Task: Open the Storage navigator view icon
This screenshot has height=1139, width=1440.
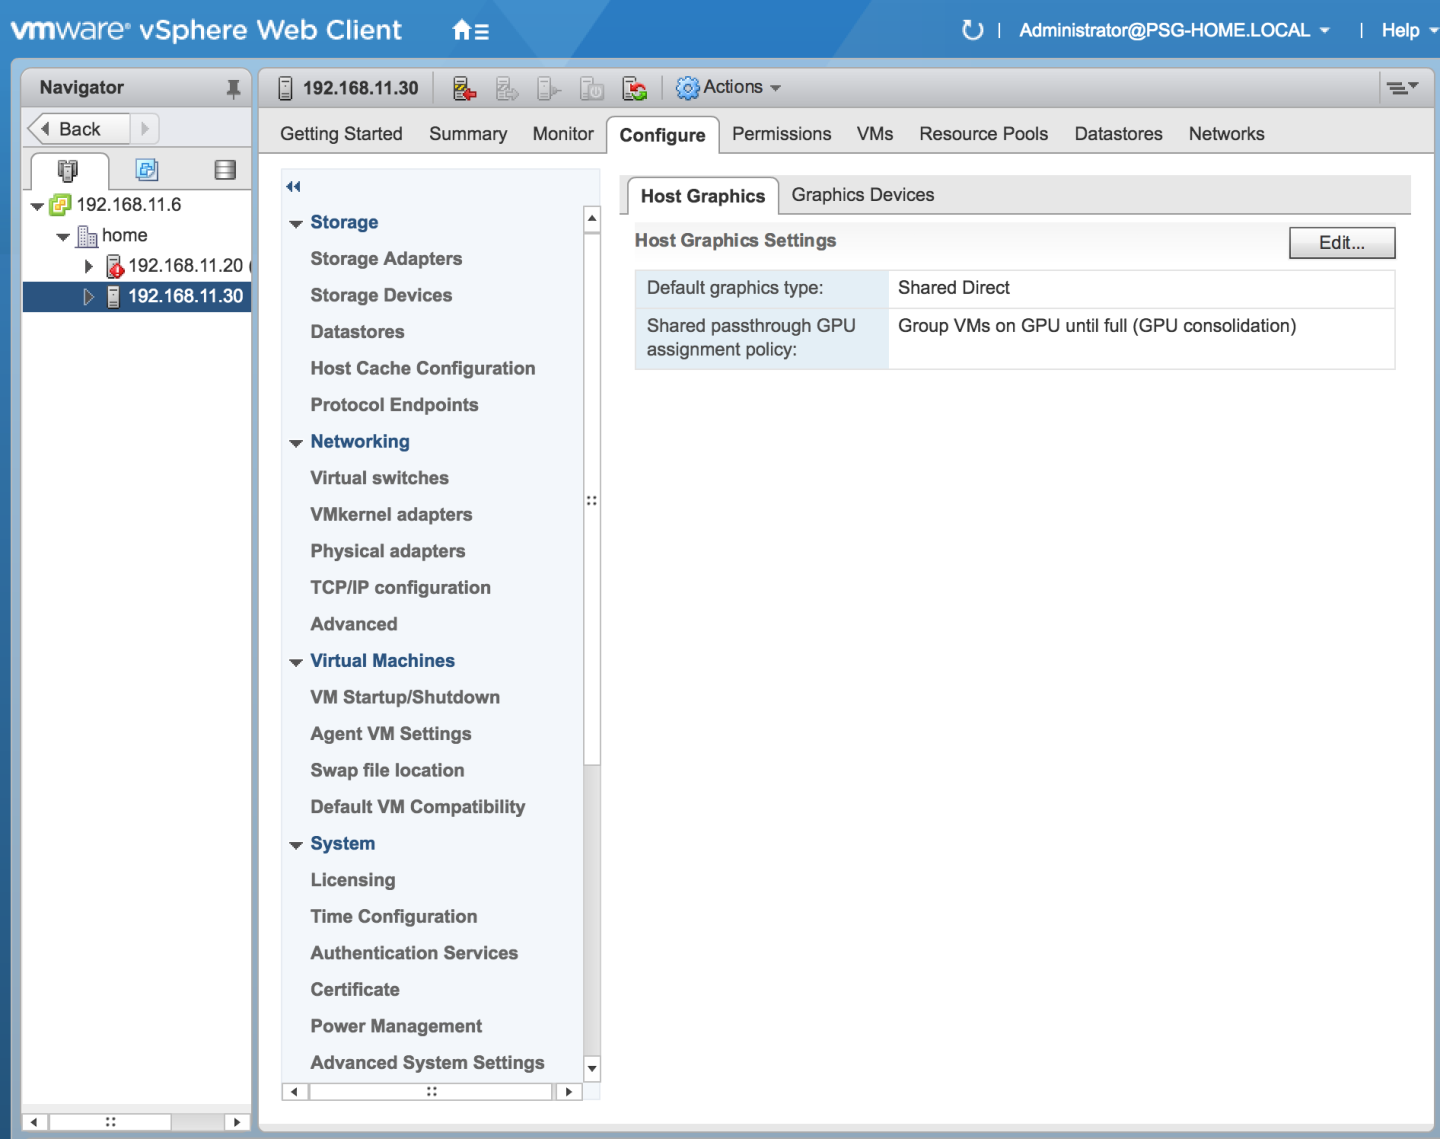Action: [x=223, y=170]
